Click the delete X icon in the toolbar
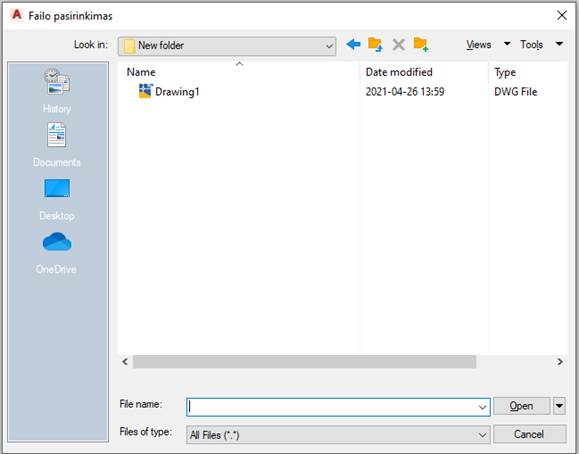Screen dimensions: 579x454 coord(398,45)
